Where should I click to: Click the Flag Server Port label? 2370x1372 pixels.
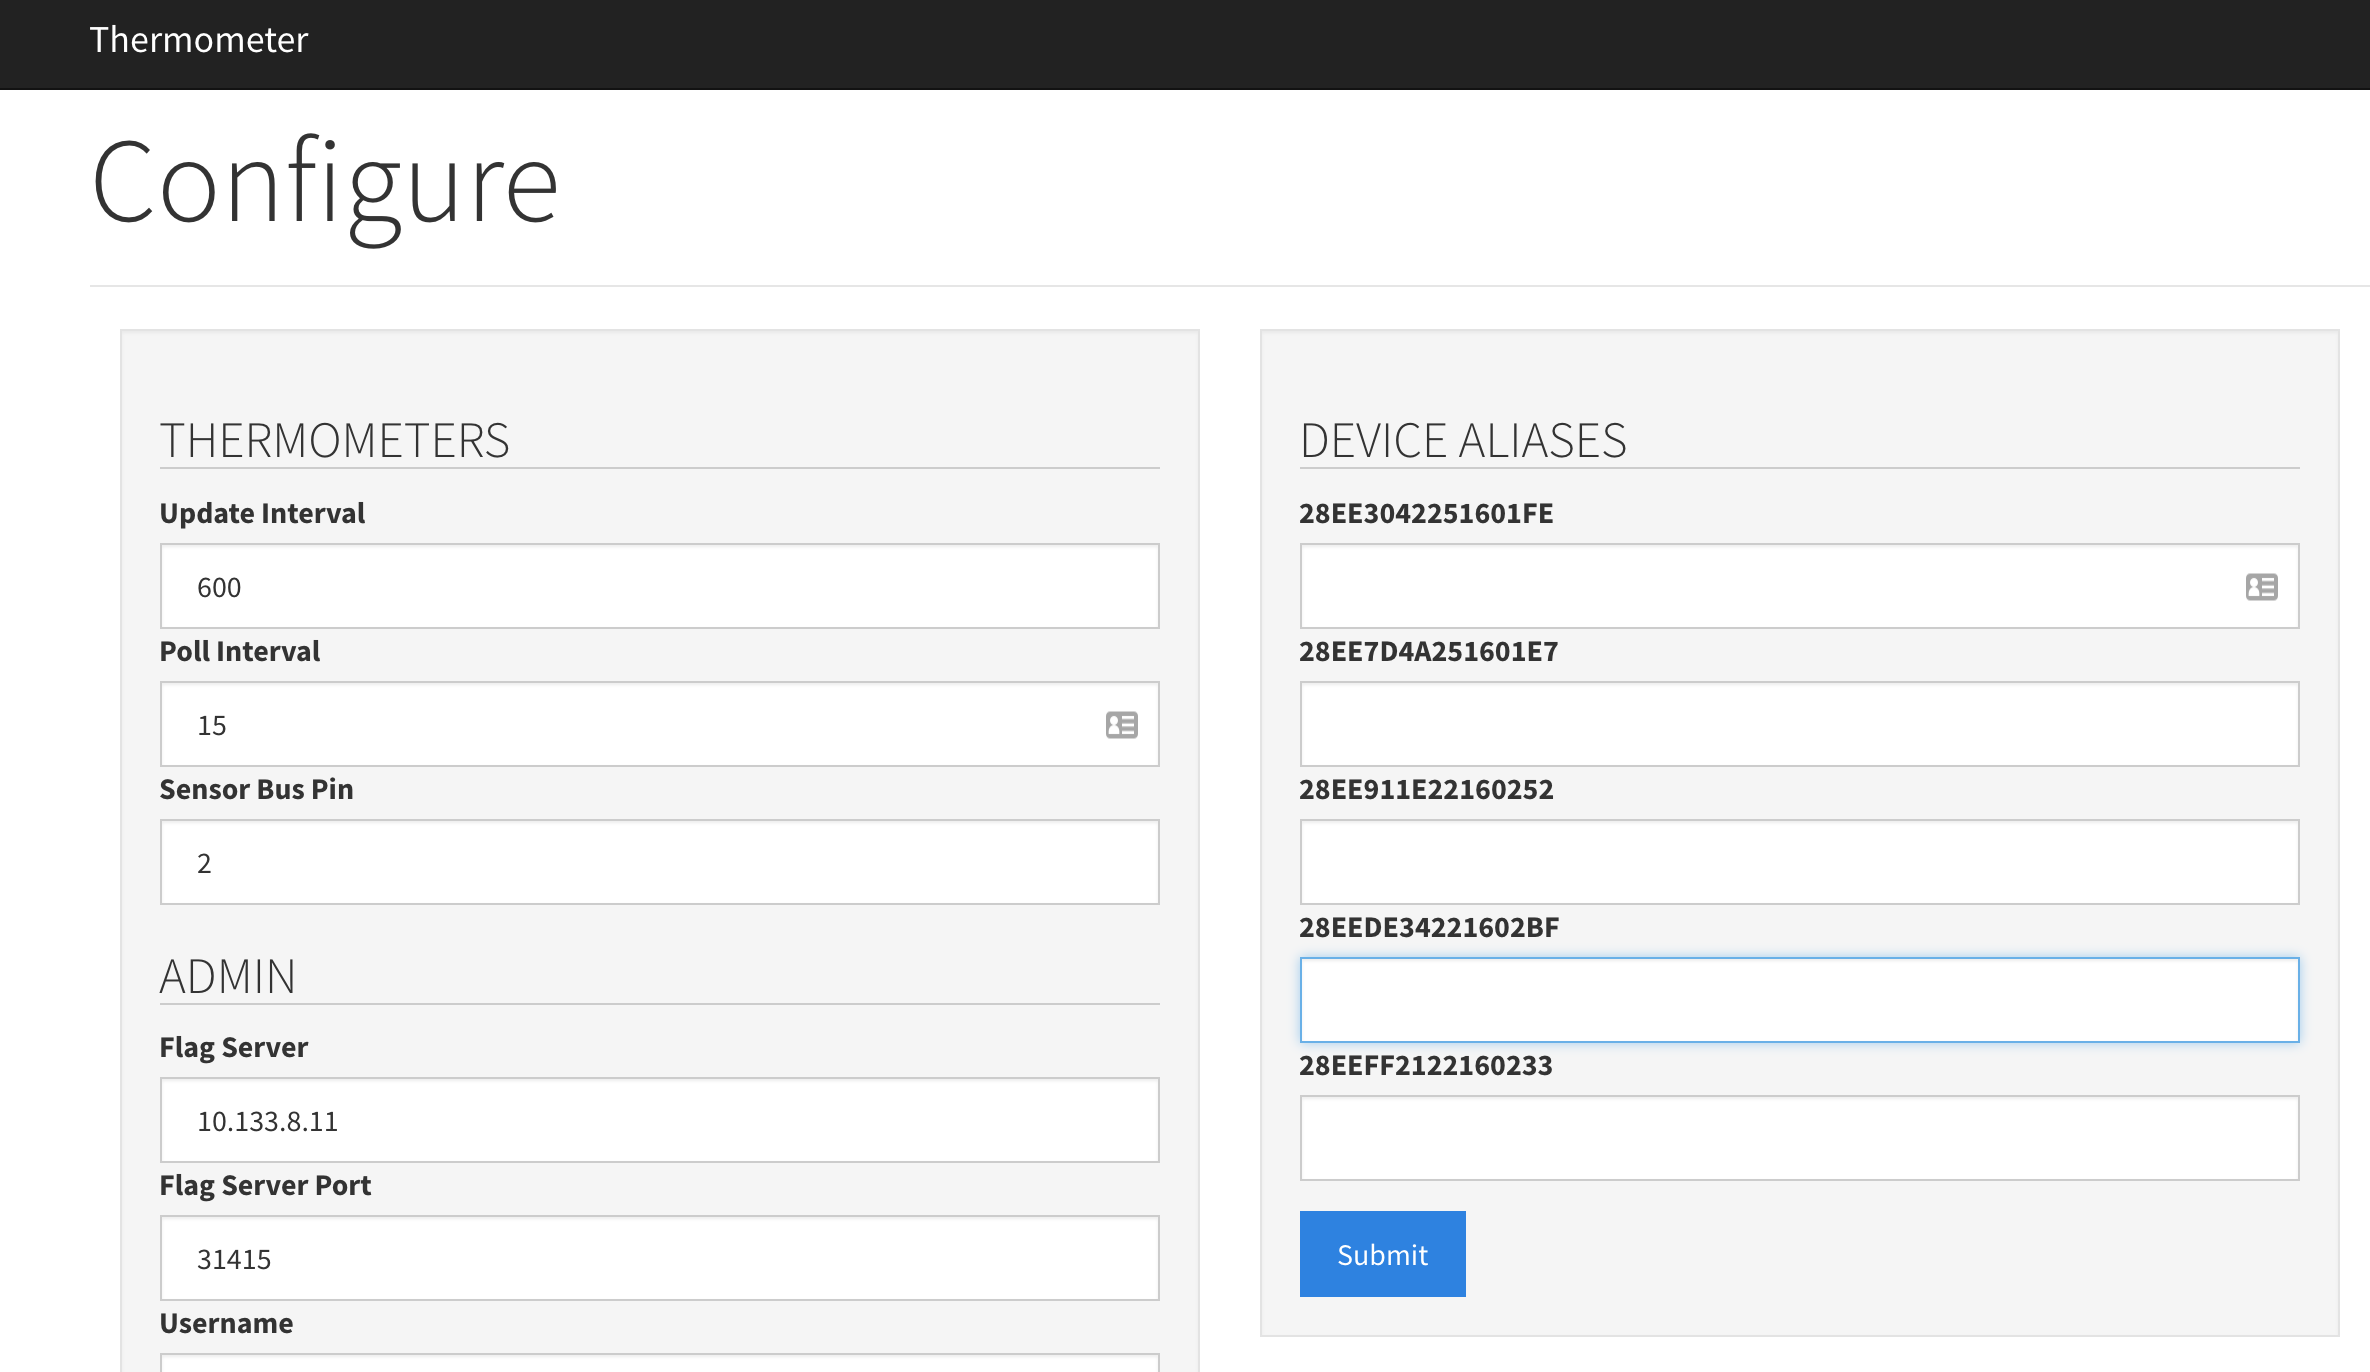pyautogui.click(x=265, y=1185)
